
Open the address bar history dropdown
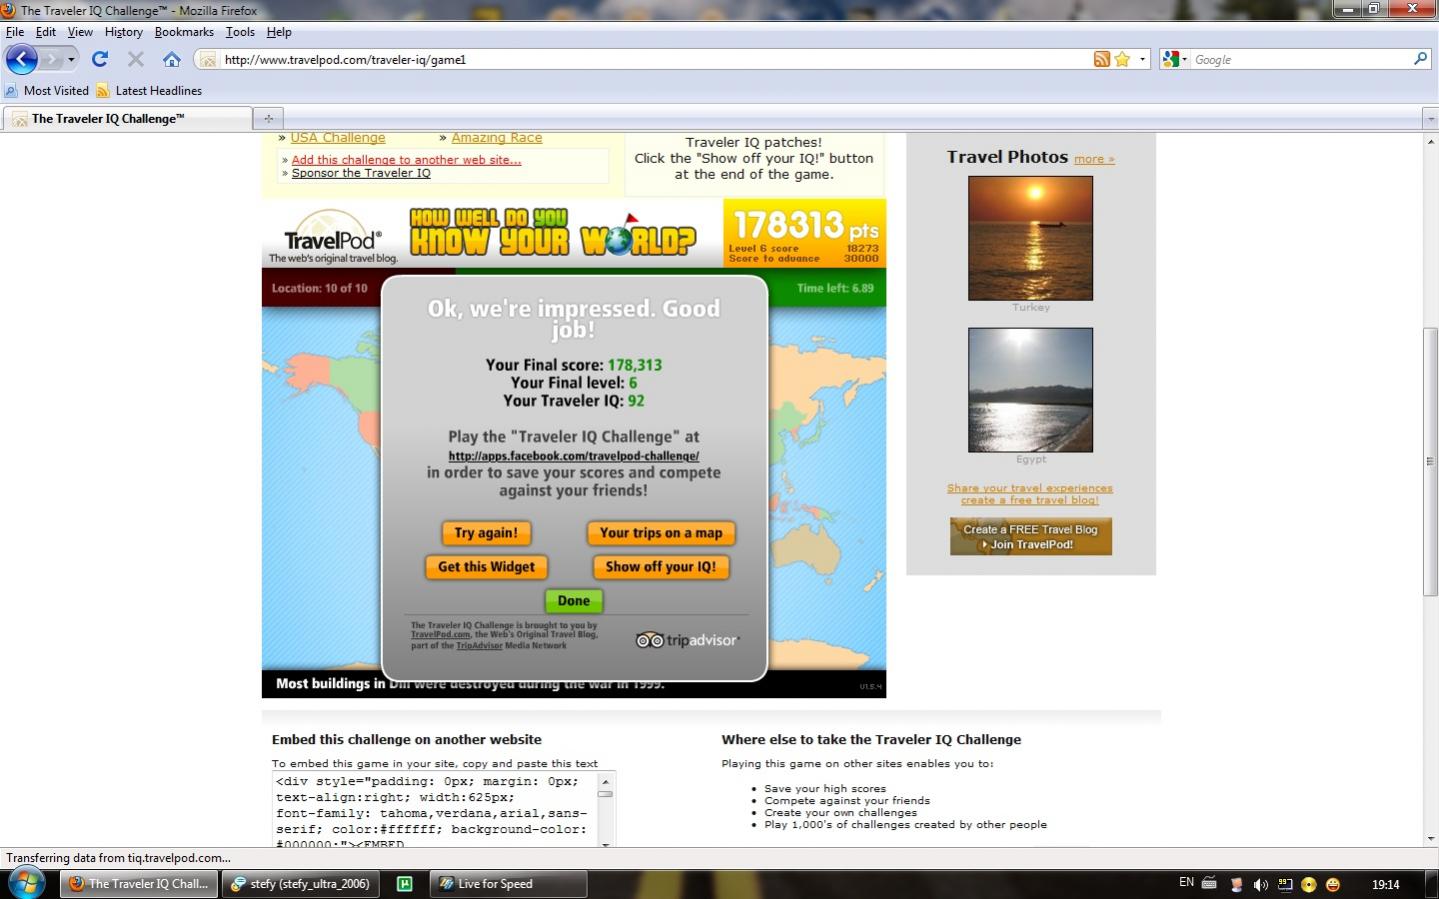[1142, 60]
